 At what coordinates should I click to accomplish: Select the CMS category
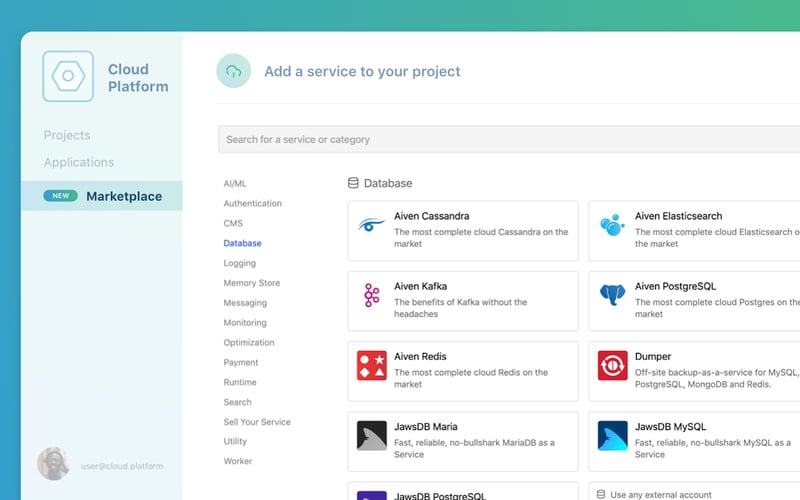point(233,223)
